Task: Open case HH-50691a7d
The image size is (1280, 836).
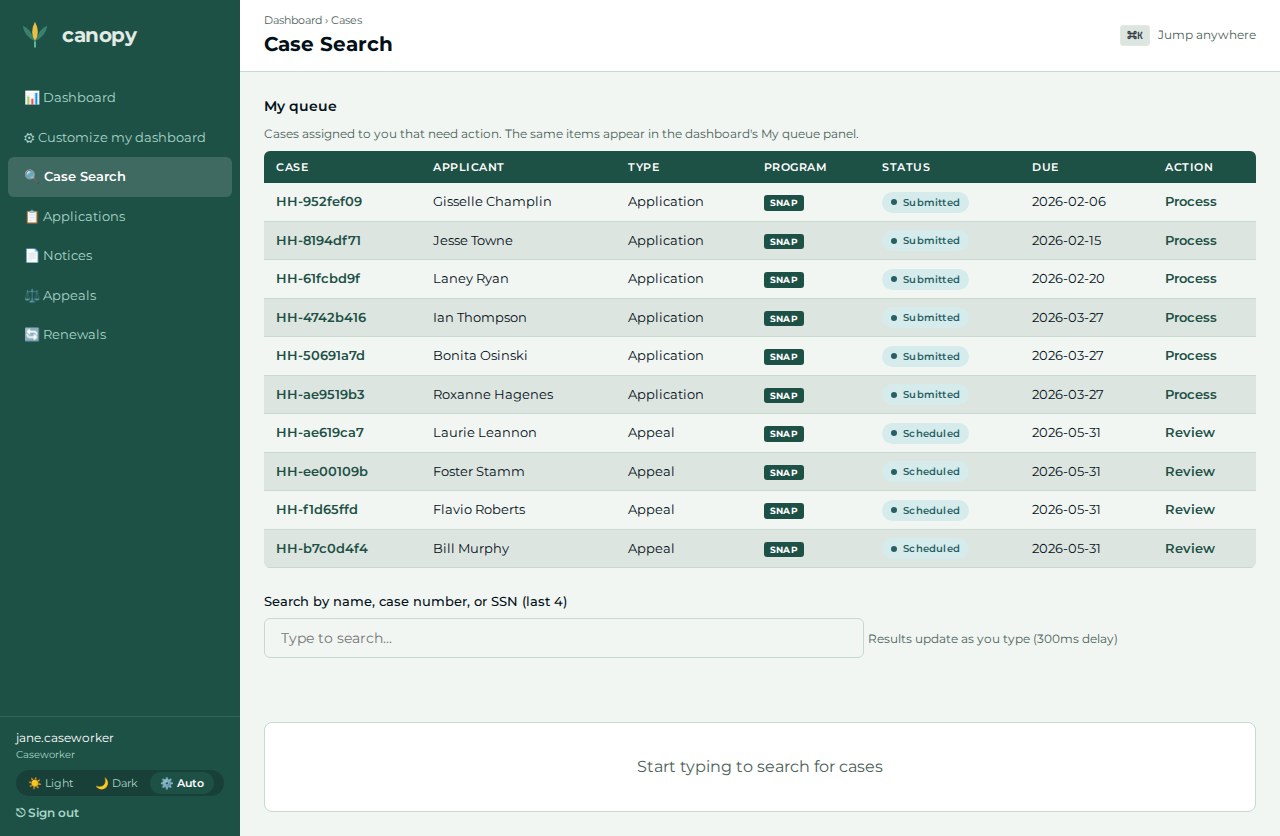Action: (x=320, y=356)
